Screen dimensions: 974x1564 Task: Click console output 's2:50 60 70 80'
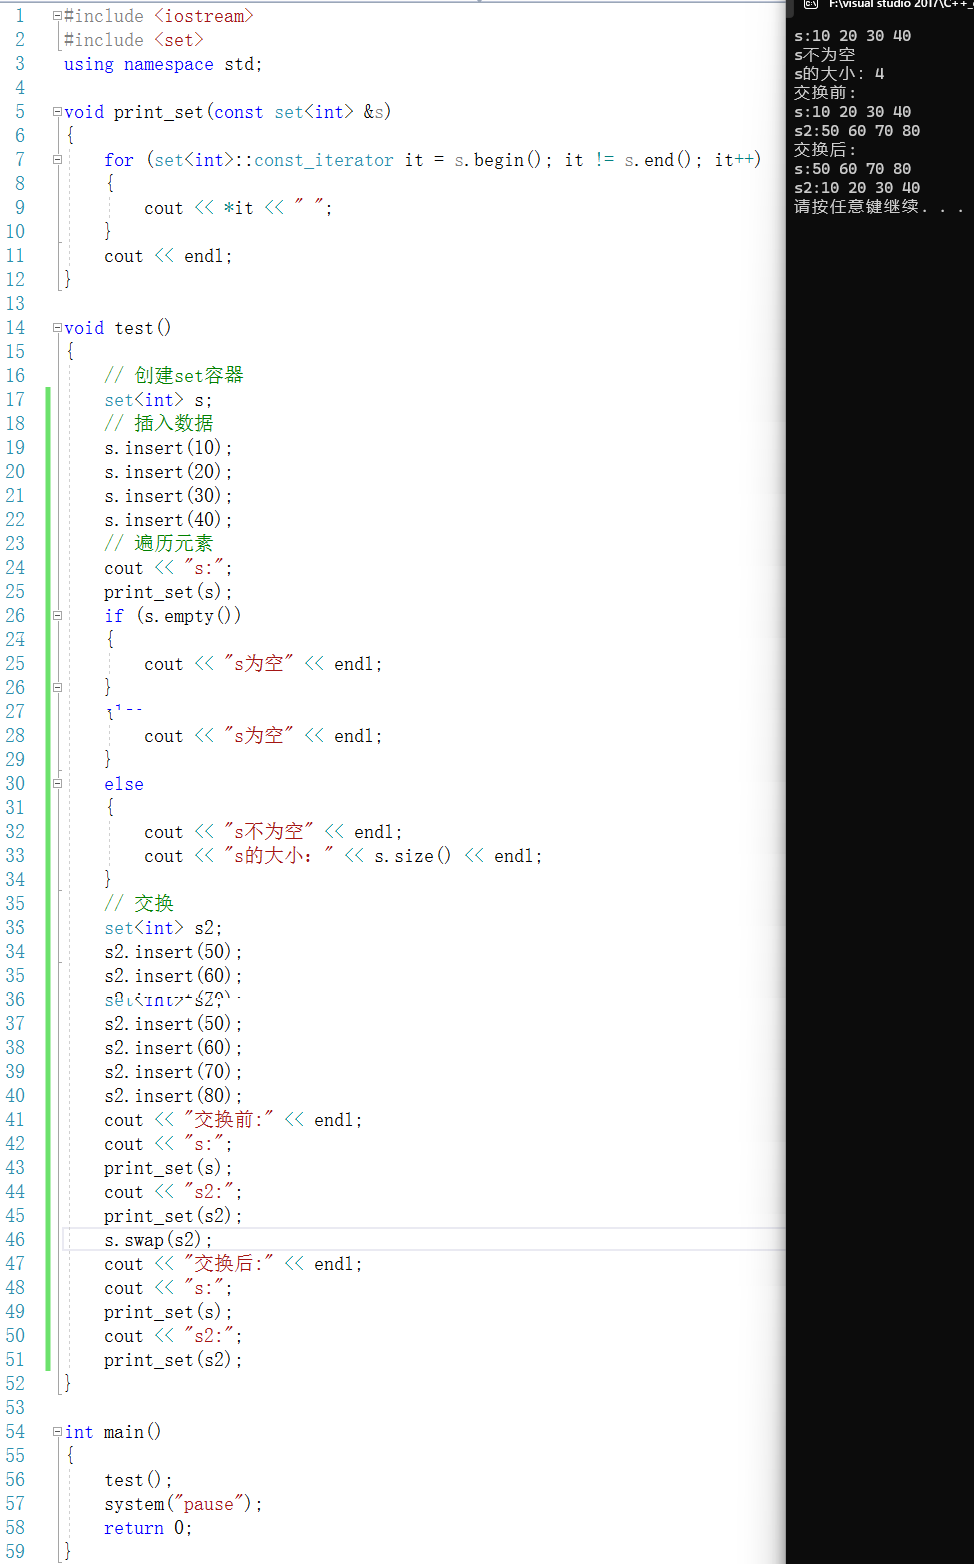pos(857,131)
